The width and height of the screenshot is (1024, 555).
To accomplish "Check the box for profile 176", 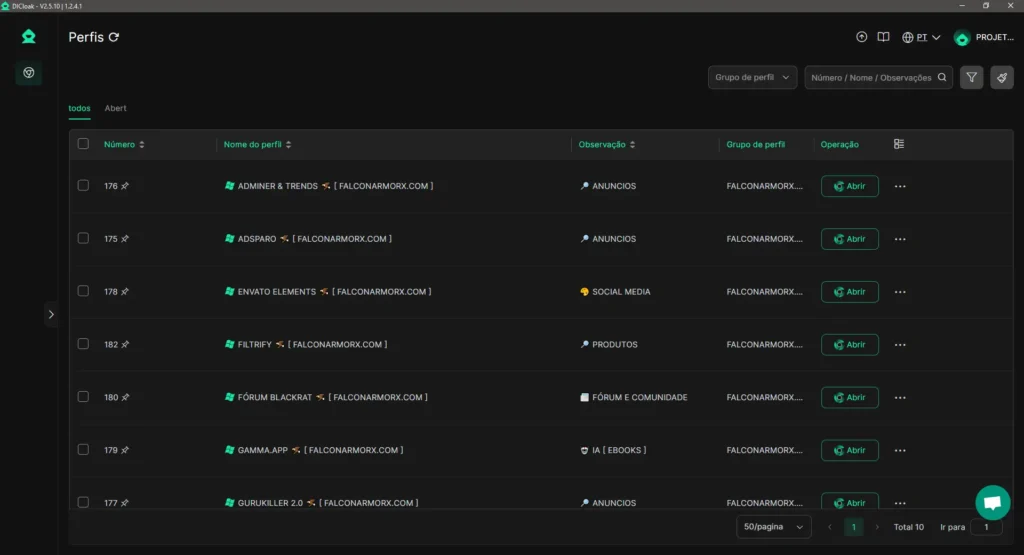I will [x=83, y=185].
